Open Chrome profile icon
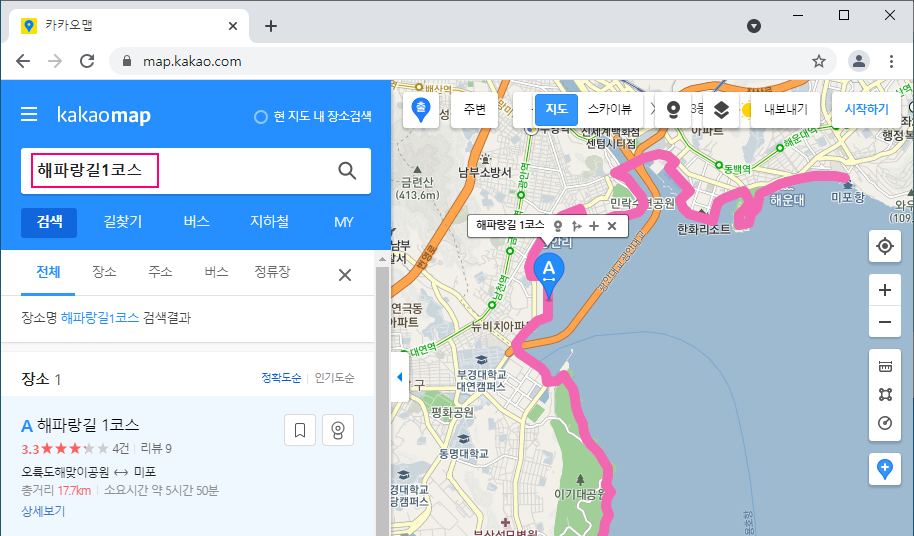This screenshot has width=914, height=536. click(x=859, y=61)
